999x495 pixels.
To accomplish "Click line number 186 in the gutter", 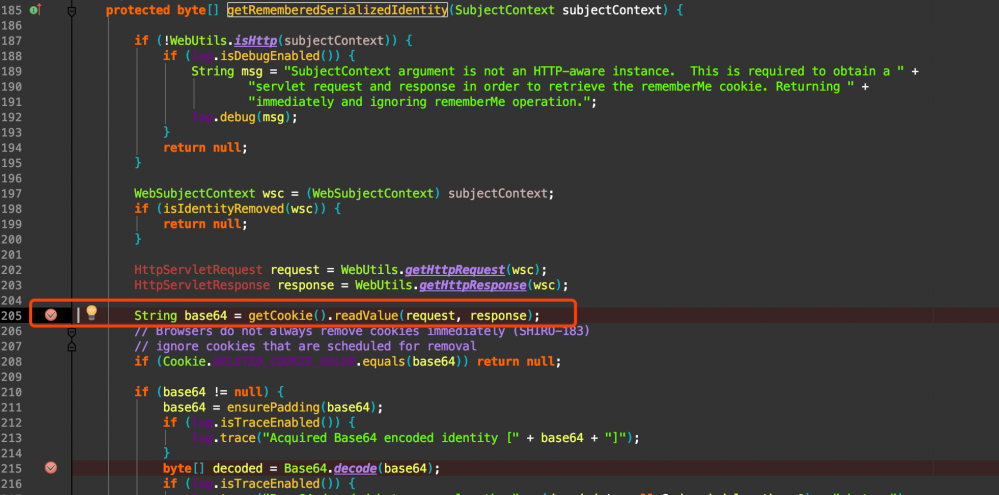I will 11,25.
